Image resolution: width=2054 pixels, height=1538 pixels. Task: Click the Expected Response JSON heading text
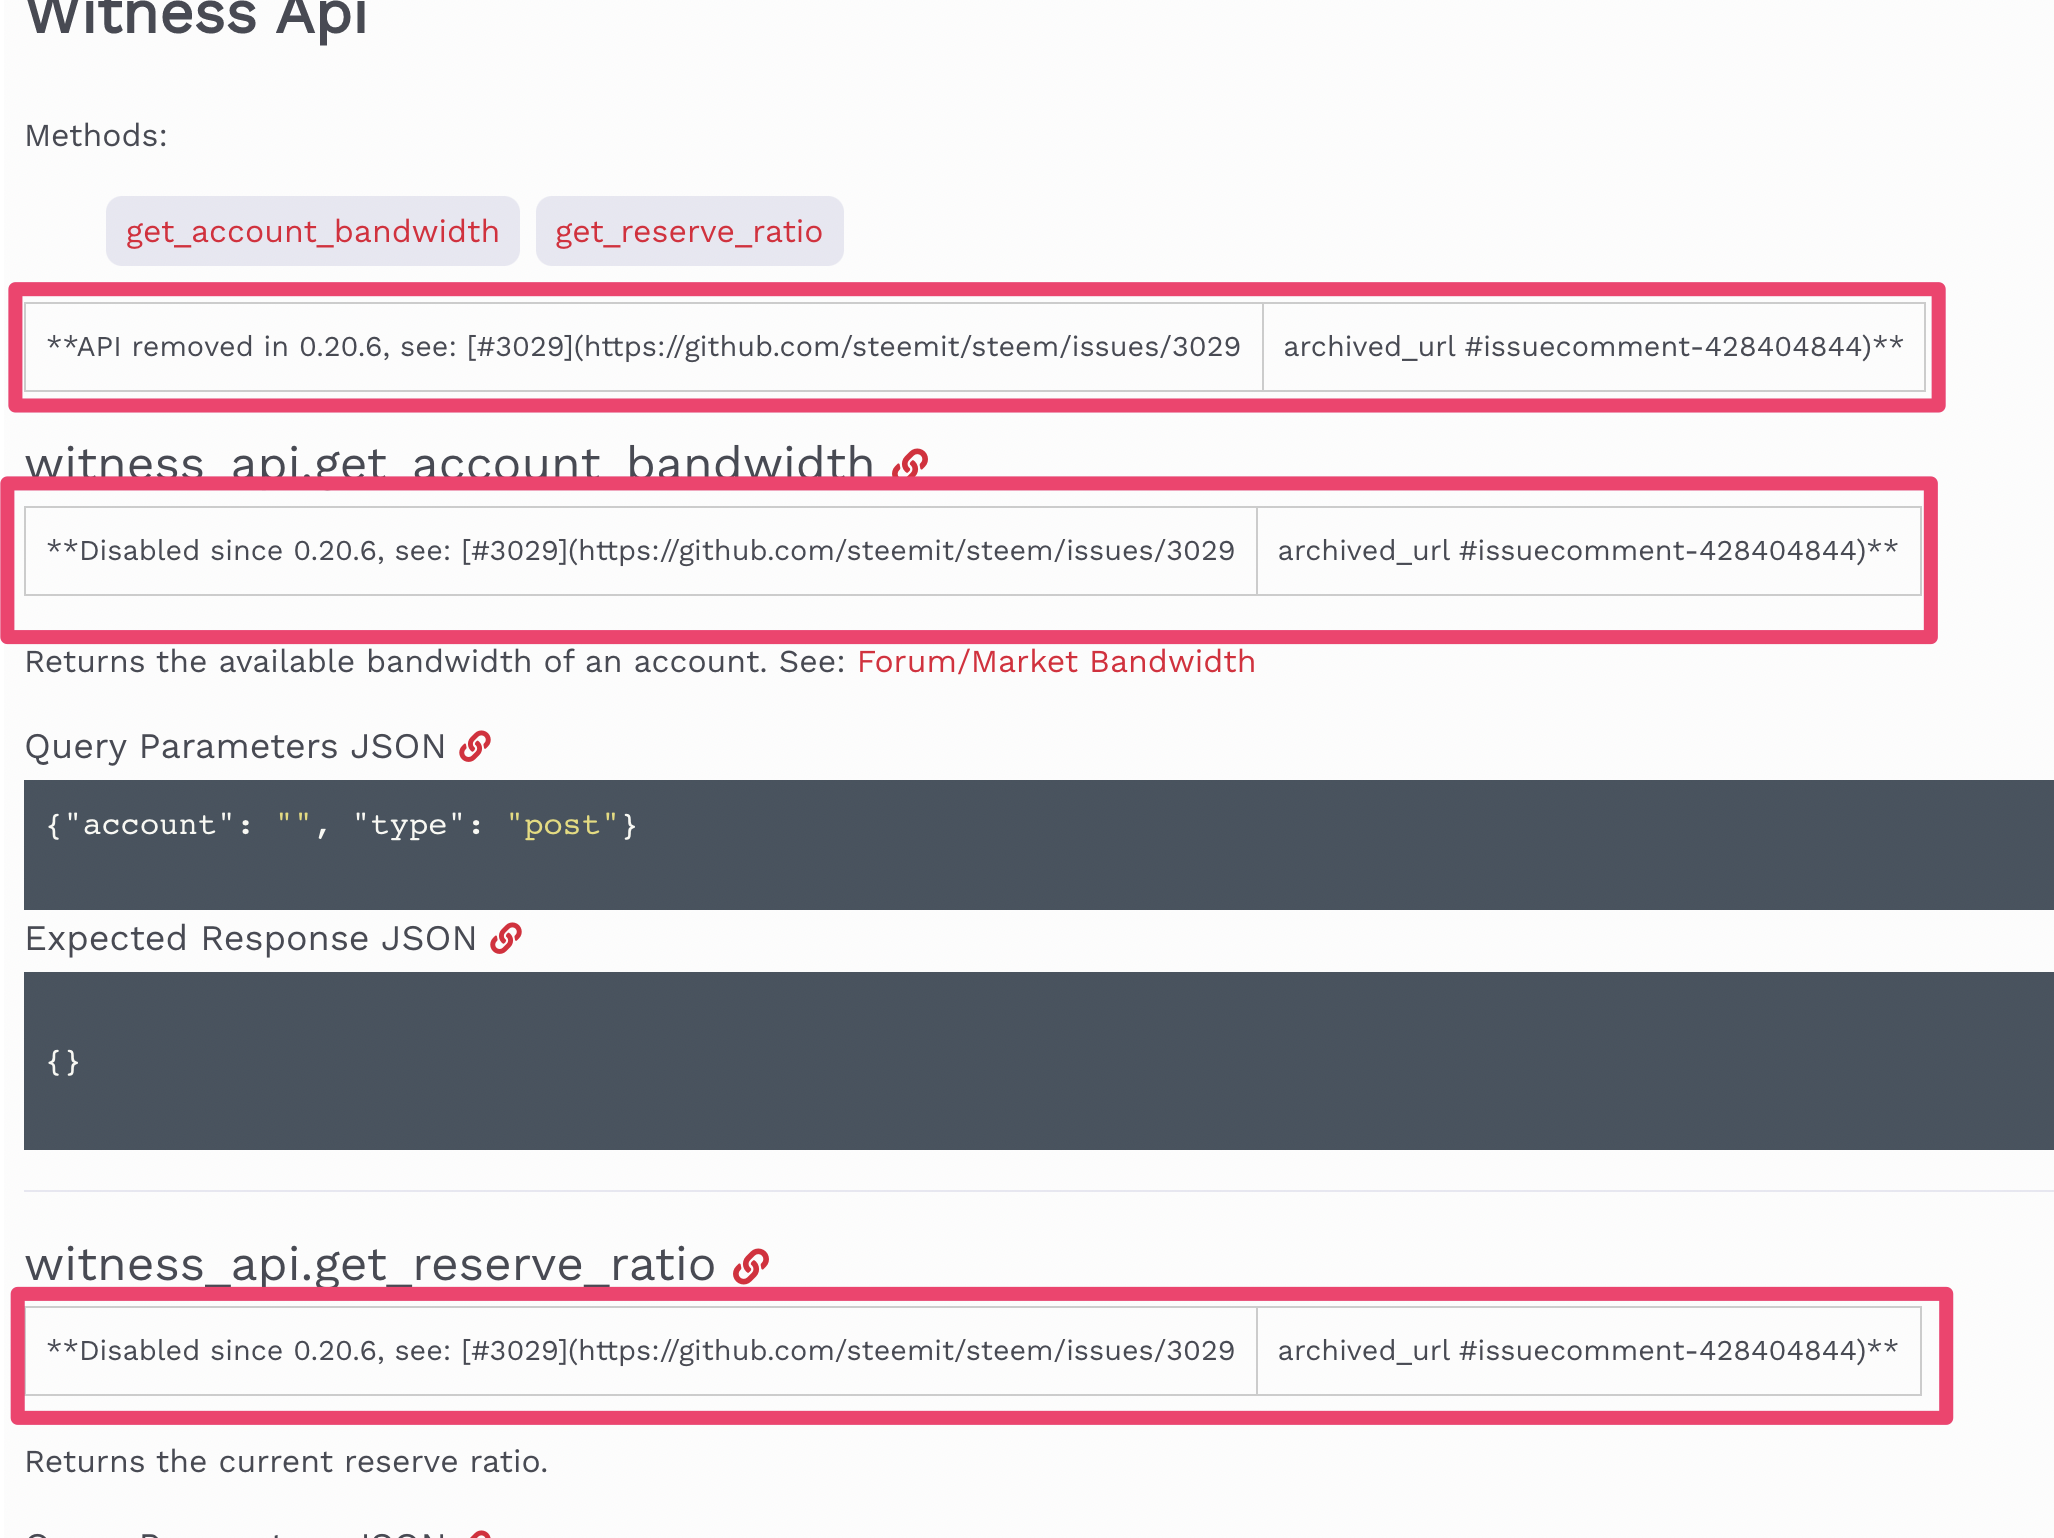pyautogui.click(x=250, y=938)
